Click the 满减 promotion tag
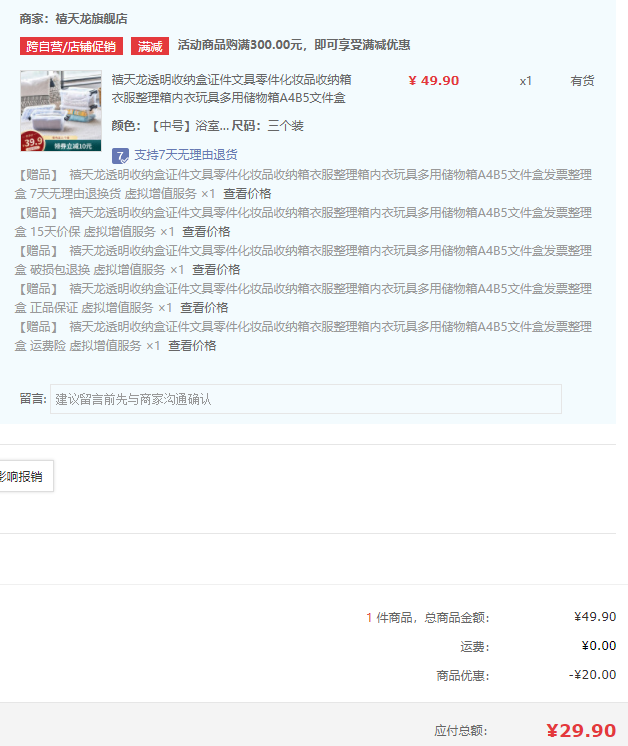This screenshot has height=746, width=628. [x=150, y=46]
